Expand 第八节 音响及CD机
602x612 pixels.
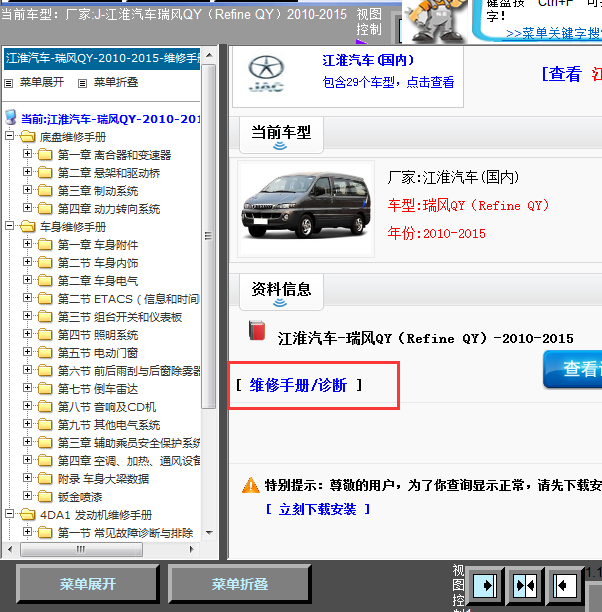tap(27, 406)
